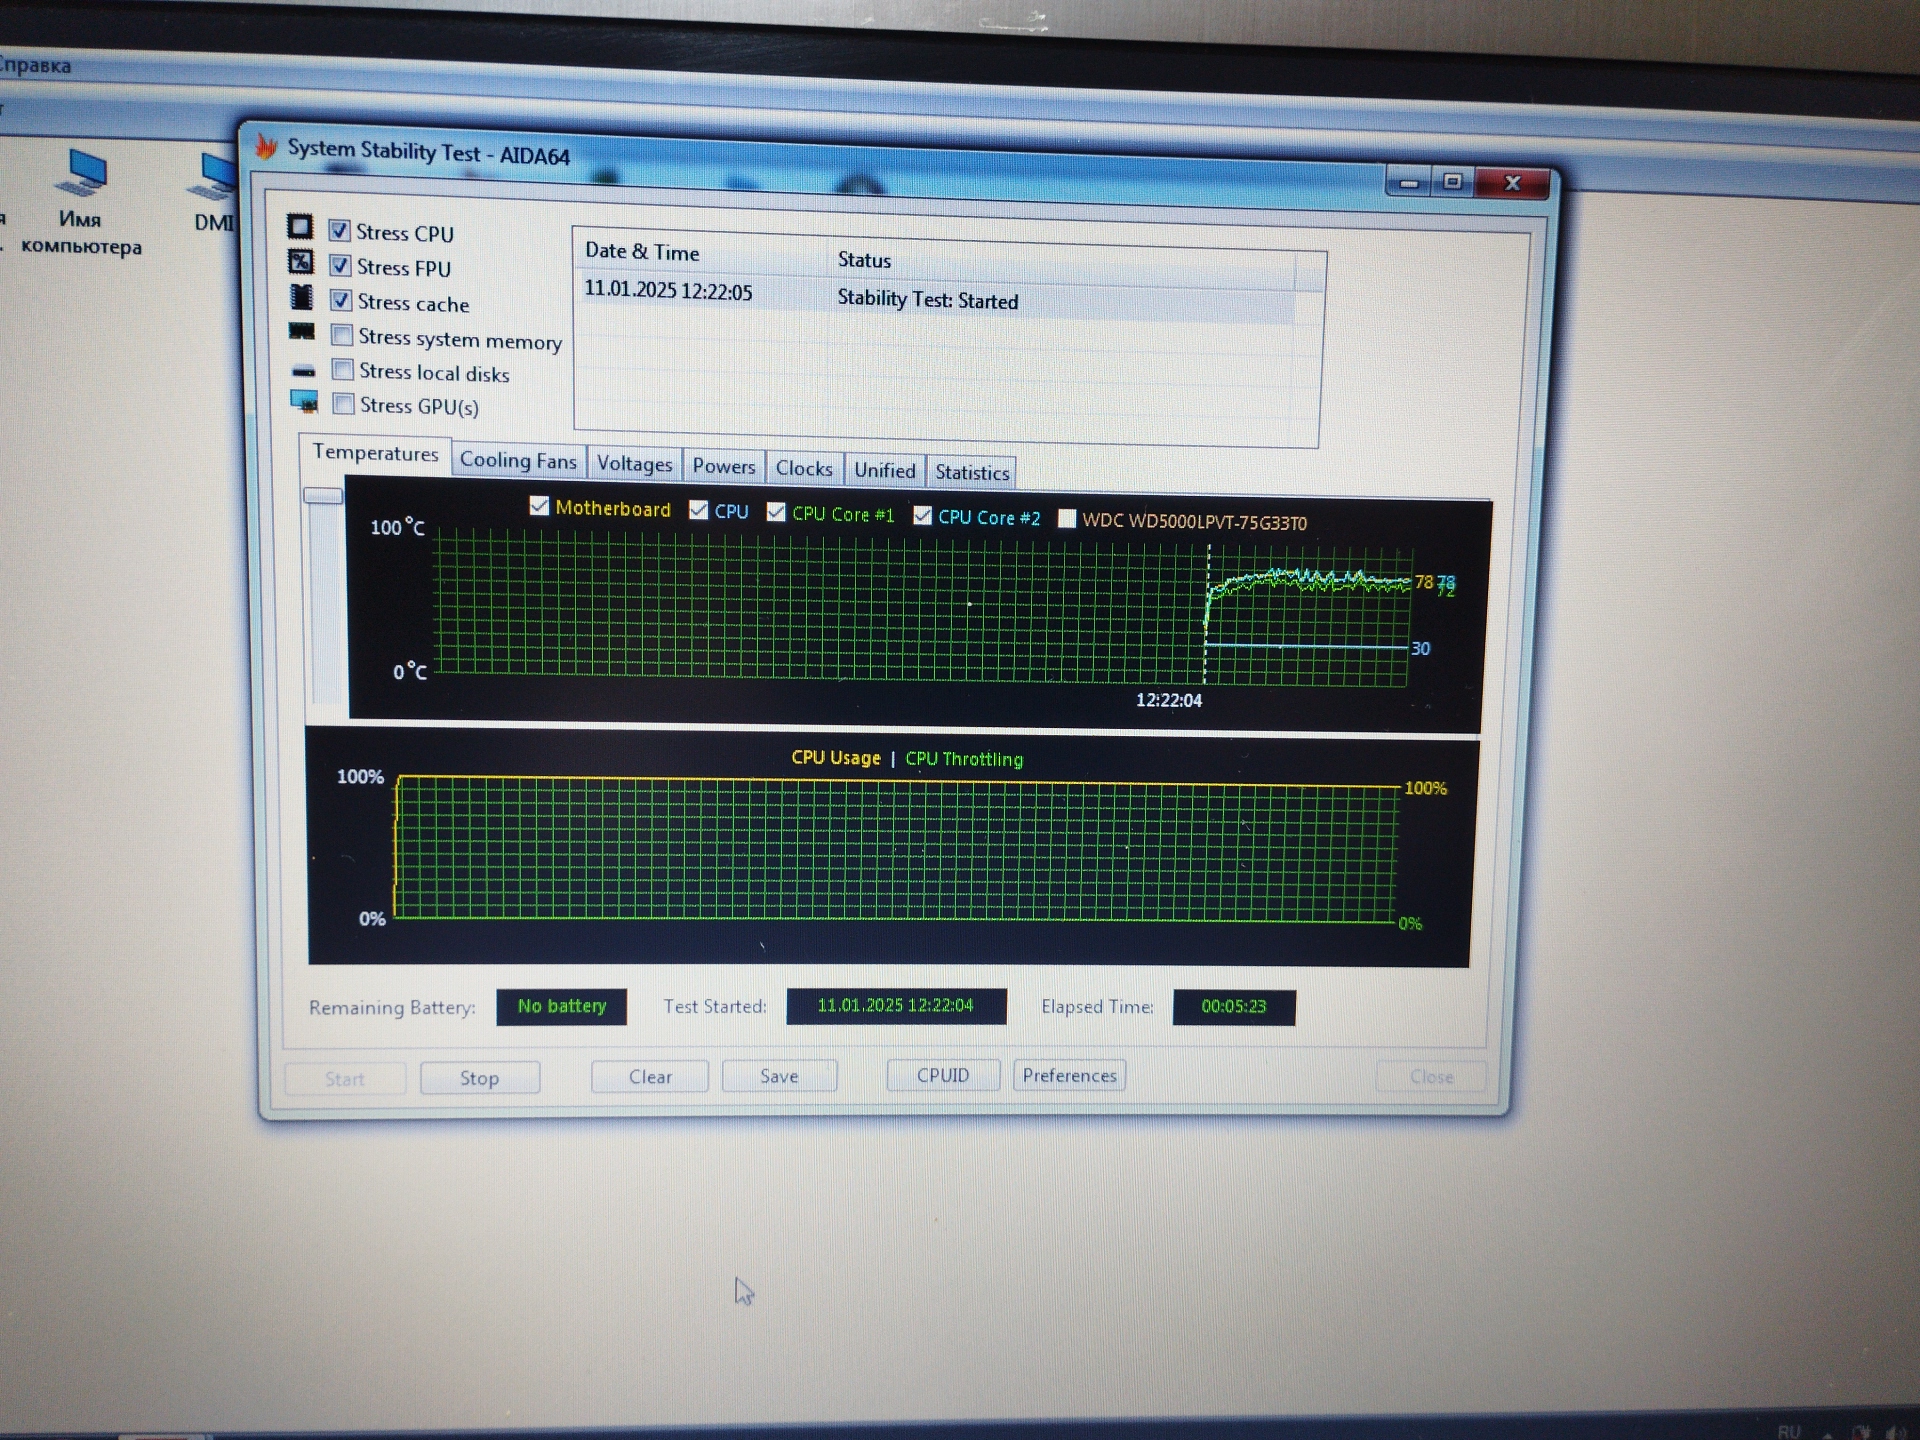
Task: Toggle CPU Core #2 temperature checkbox
Action: (x=922, y=516)
